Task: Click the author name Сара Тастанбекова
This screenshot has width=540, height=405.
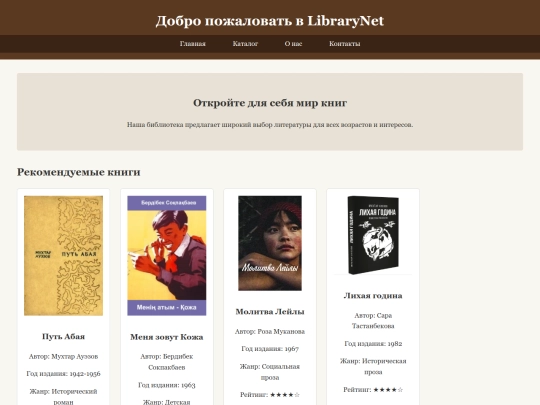Action: pos(373,321)
